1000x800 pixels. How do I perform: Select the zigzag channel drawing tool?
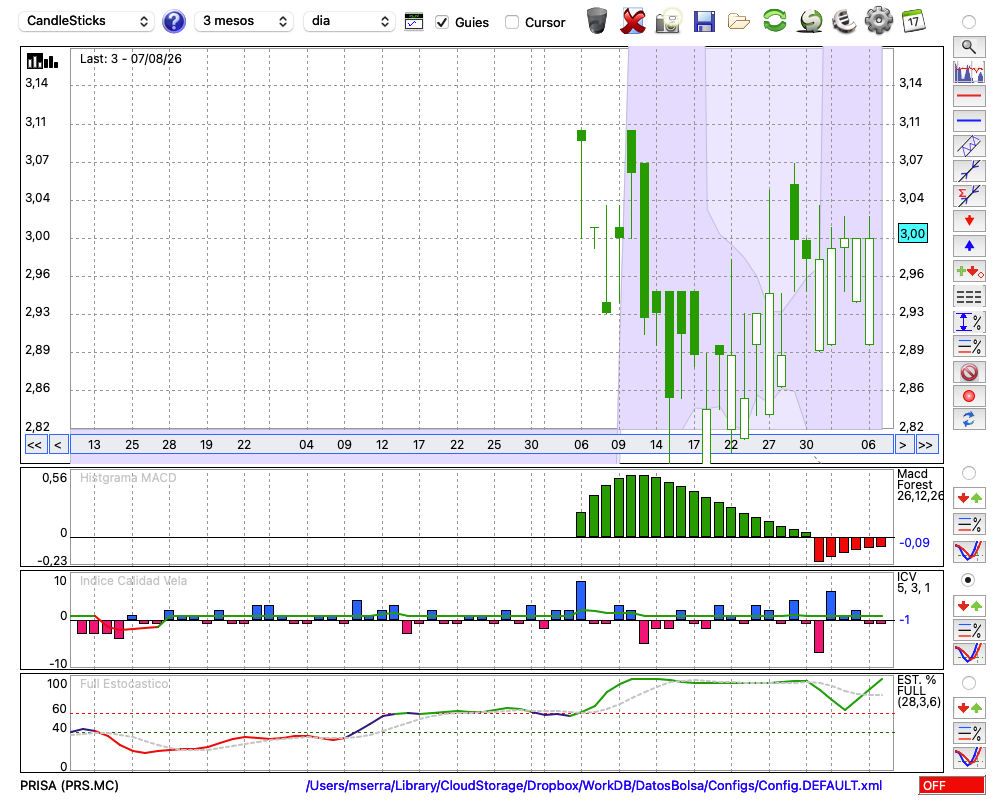click(969, 146)
